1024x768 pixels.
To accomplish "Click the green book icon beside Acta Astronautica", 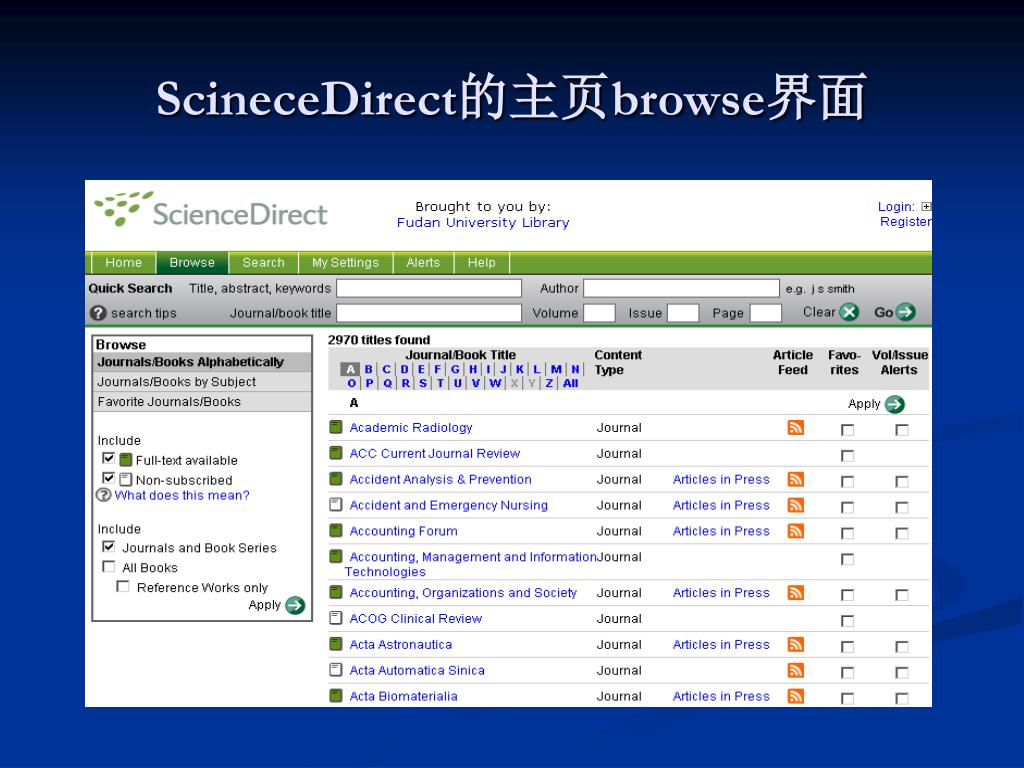I will (336, 644).
